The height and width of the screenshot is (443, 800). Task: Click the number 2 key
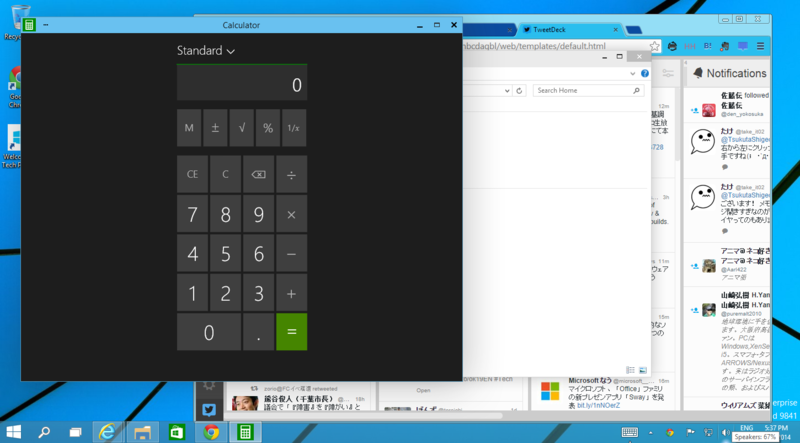[226, 292]
